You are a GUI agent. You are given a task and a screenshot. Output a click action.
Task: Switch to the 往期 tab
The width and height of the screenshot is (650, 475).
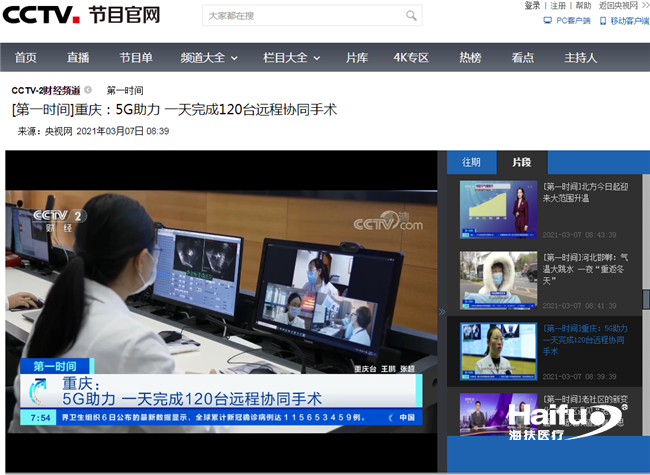coord(471,162)
